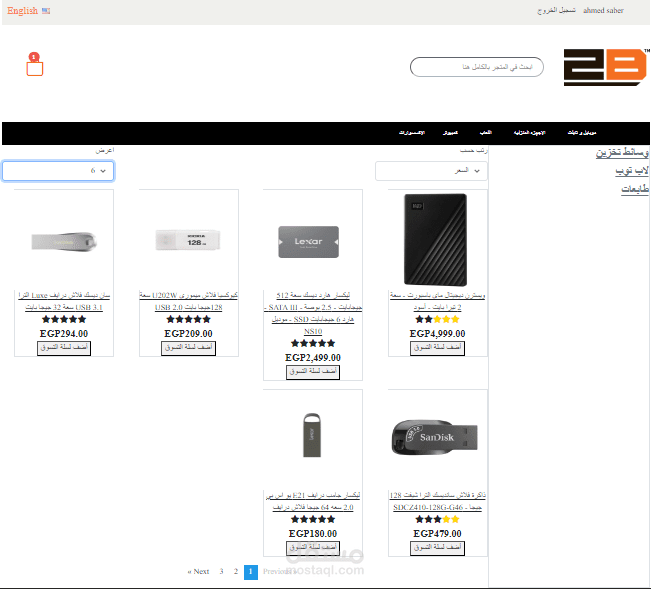Click star rating of EGP180.00 product
Screen dimensions: 651x589
pos(313,519)
